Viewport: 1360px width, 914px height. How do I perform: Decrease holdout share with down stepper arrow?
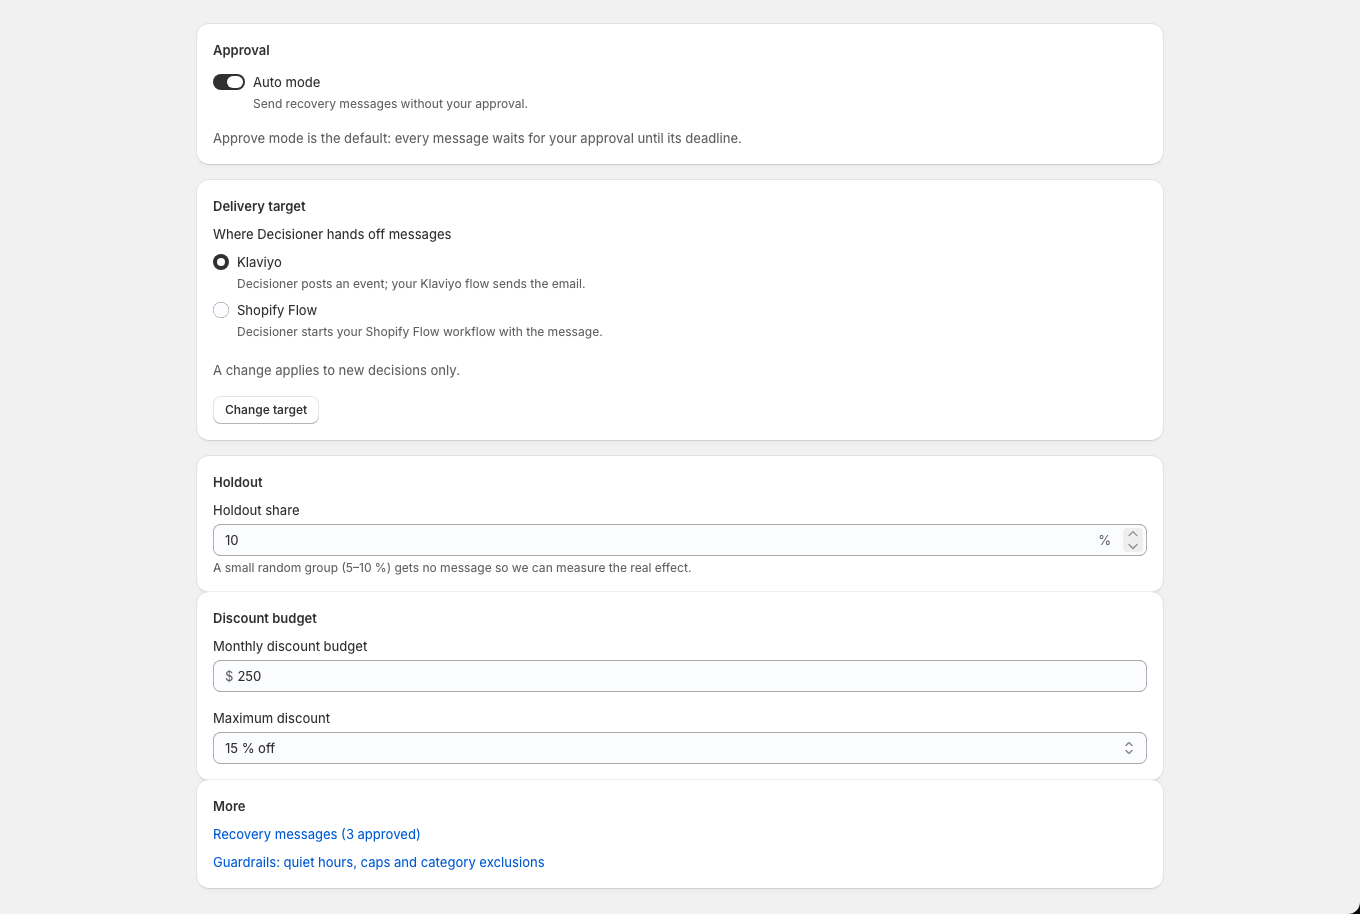(x=1132, y=546)
